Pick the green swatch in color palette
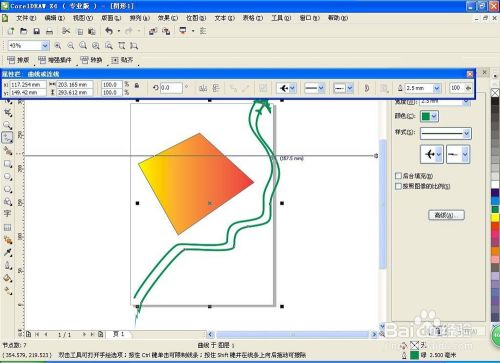Screen dimensions: 500x363 pyautogui.click(x=495, y=209)
